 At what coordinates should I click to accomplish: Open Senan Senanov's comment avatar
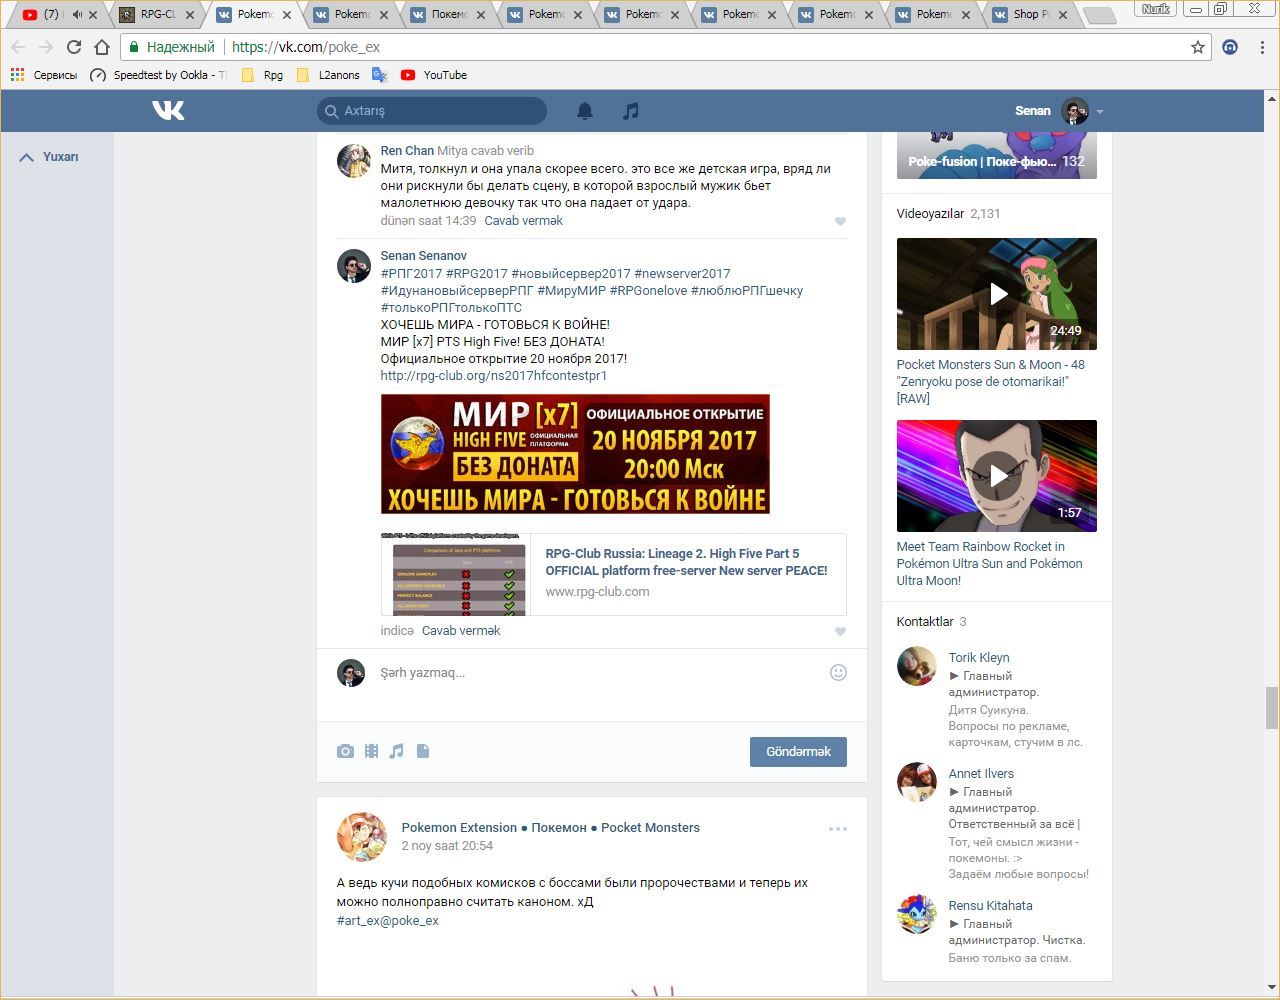[353, 266]
